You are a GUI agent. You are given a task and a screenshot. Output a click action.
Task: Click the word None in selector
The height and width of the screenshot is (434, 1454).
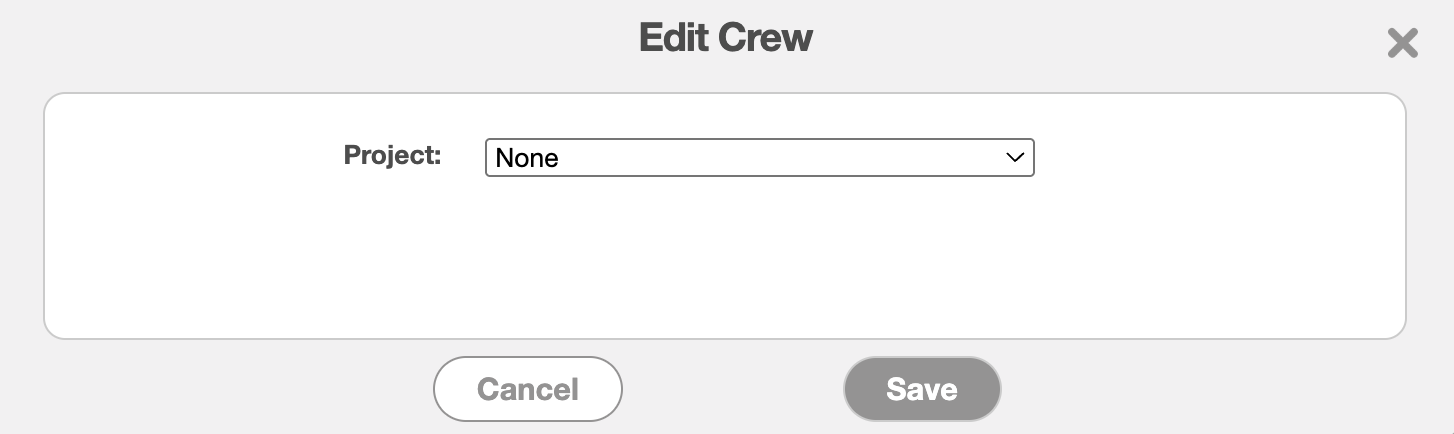527,158
